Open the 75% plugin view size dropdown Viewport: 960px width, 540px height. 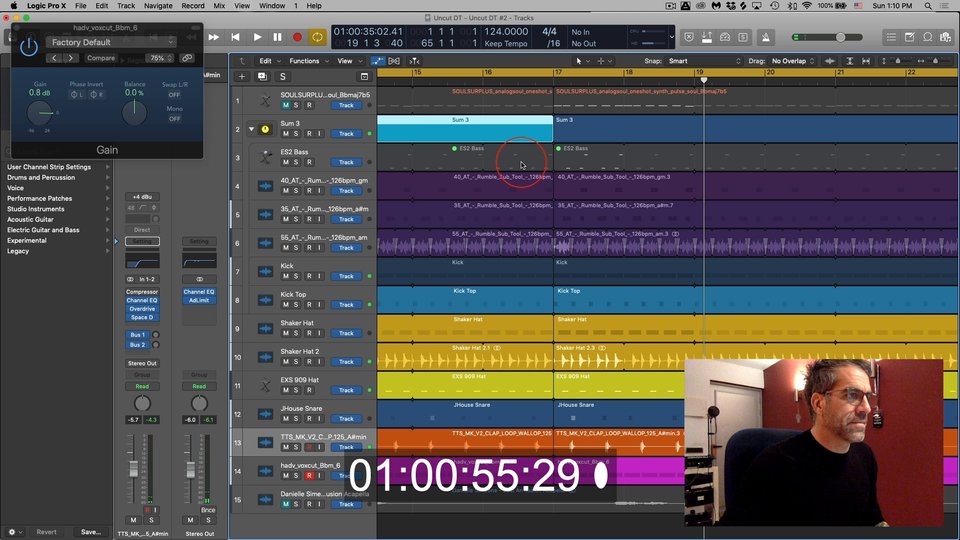[x=160, y=58]
